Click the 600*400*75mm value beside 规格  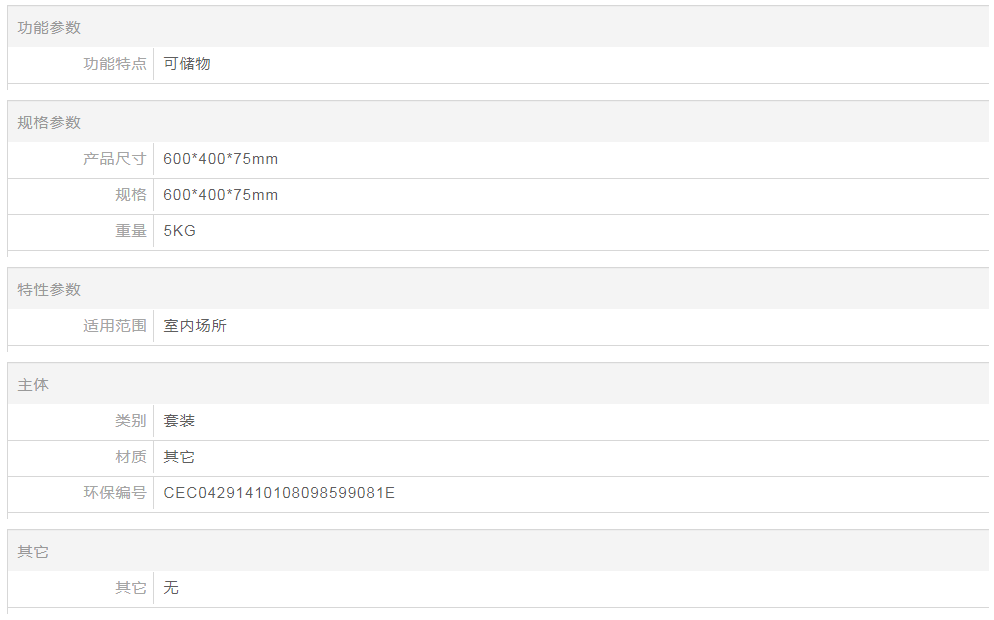point(221,195)
